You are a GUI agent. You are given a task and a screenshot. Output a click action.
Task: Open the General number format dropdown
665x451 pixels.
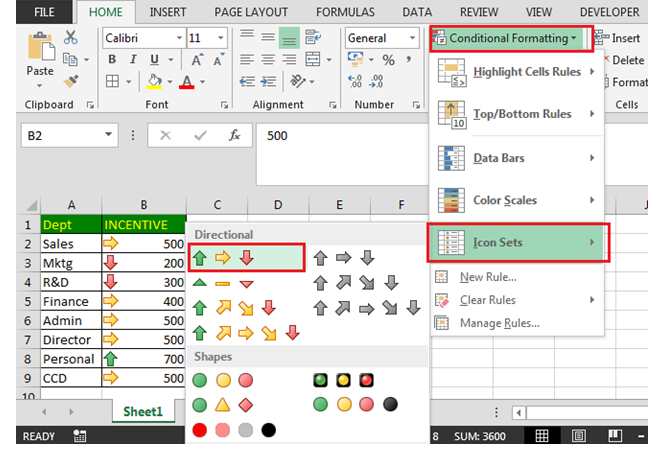pos(412,38)
